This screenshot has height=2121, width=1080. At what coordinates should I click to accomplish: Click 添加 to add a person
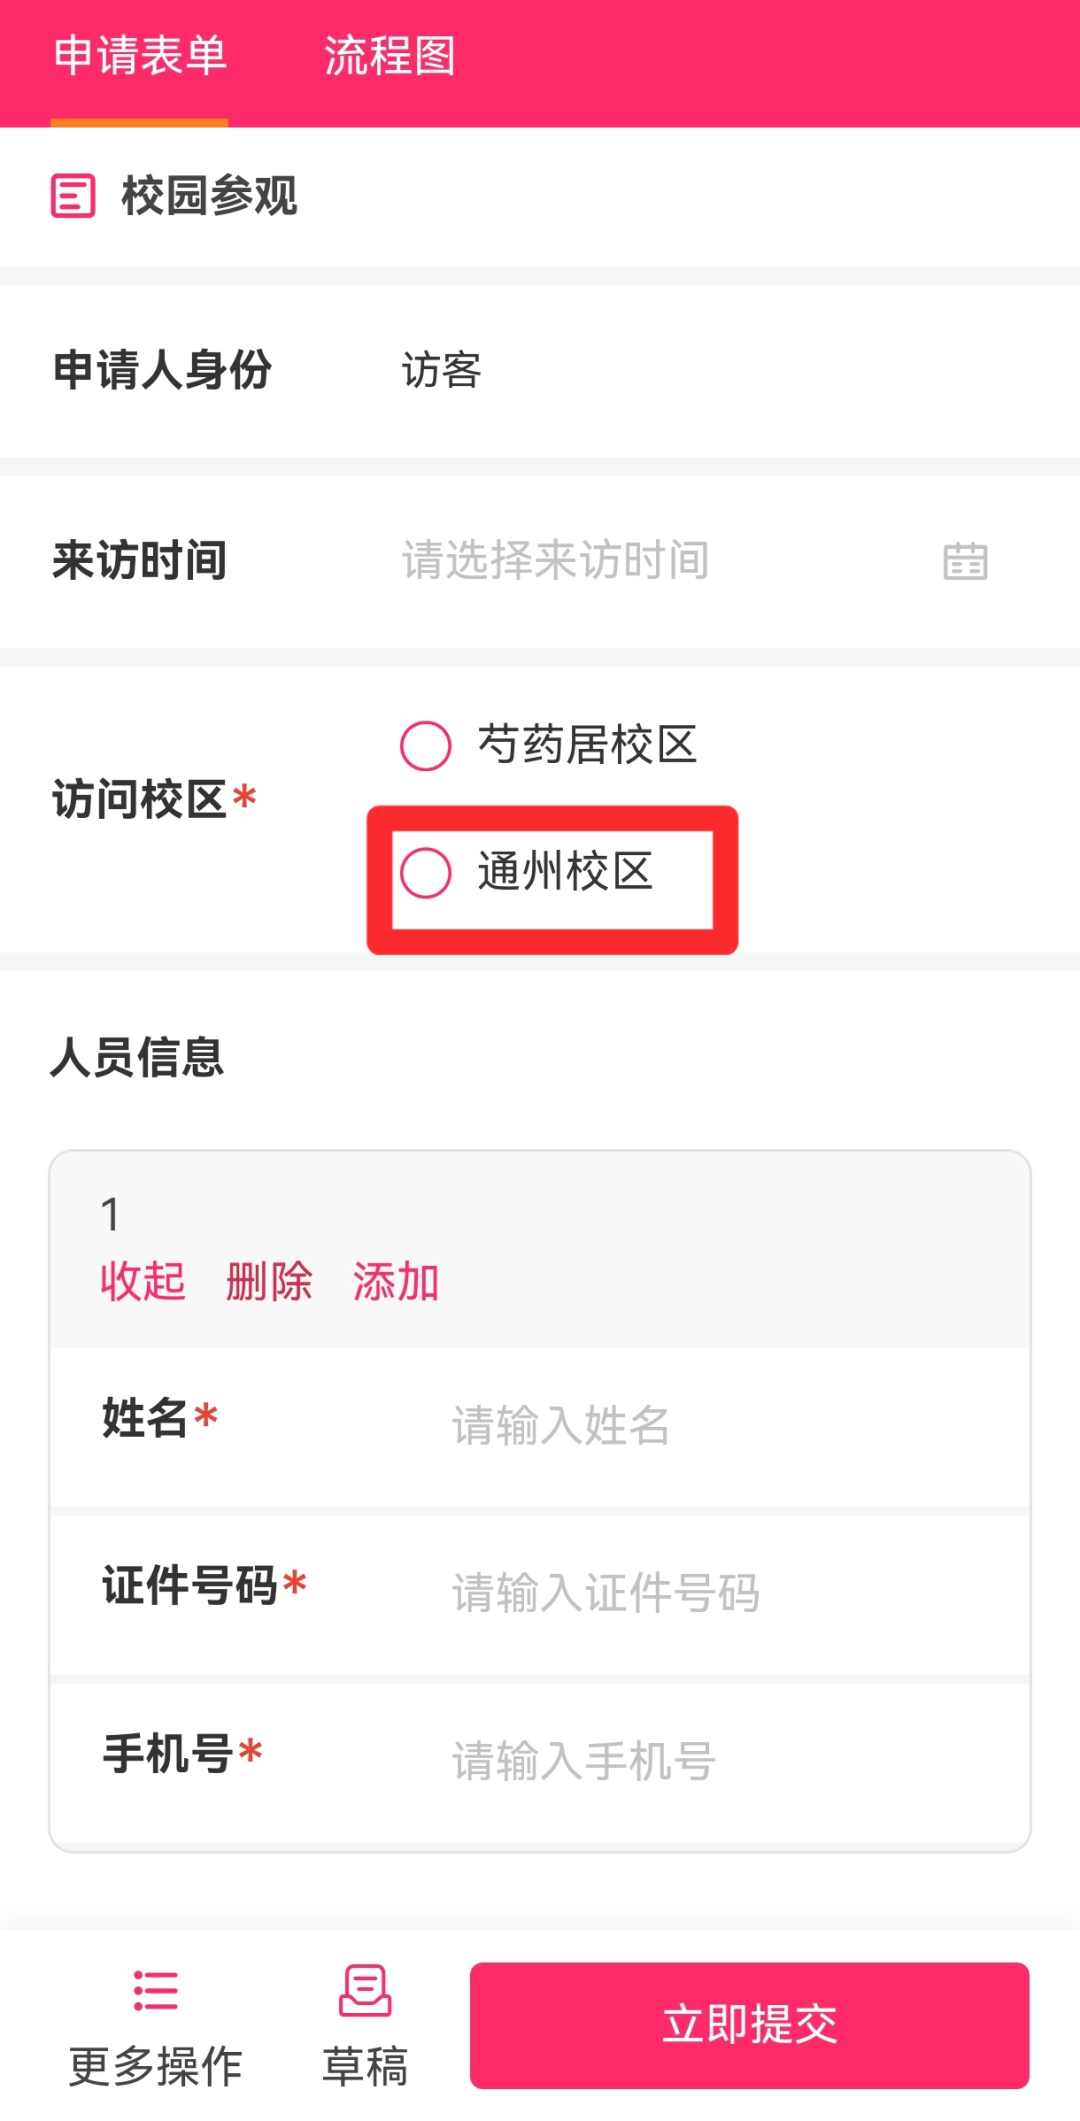point(396,1281)
